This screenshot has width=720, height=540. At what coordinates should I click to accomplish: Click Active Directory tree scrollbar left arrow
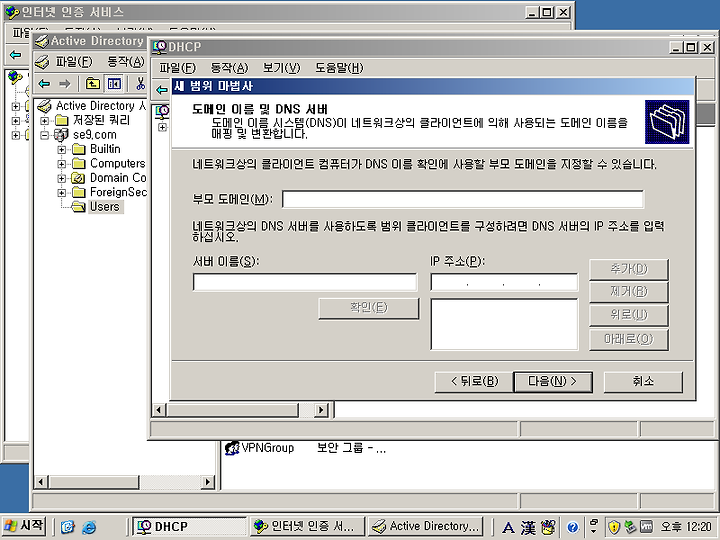pos(41,482)
